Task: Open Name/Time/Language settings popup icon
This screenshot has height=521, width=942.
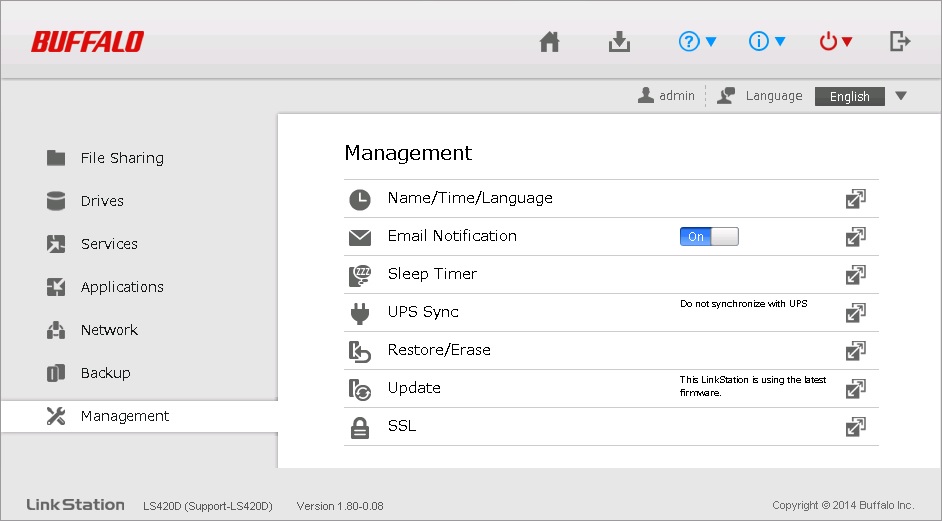Action: click(855, 199)
